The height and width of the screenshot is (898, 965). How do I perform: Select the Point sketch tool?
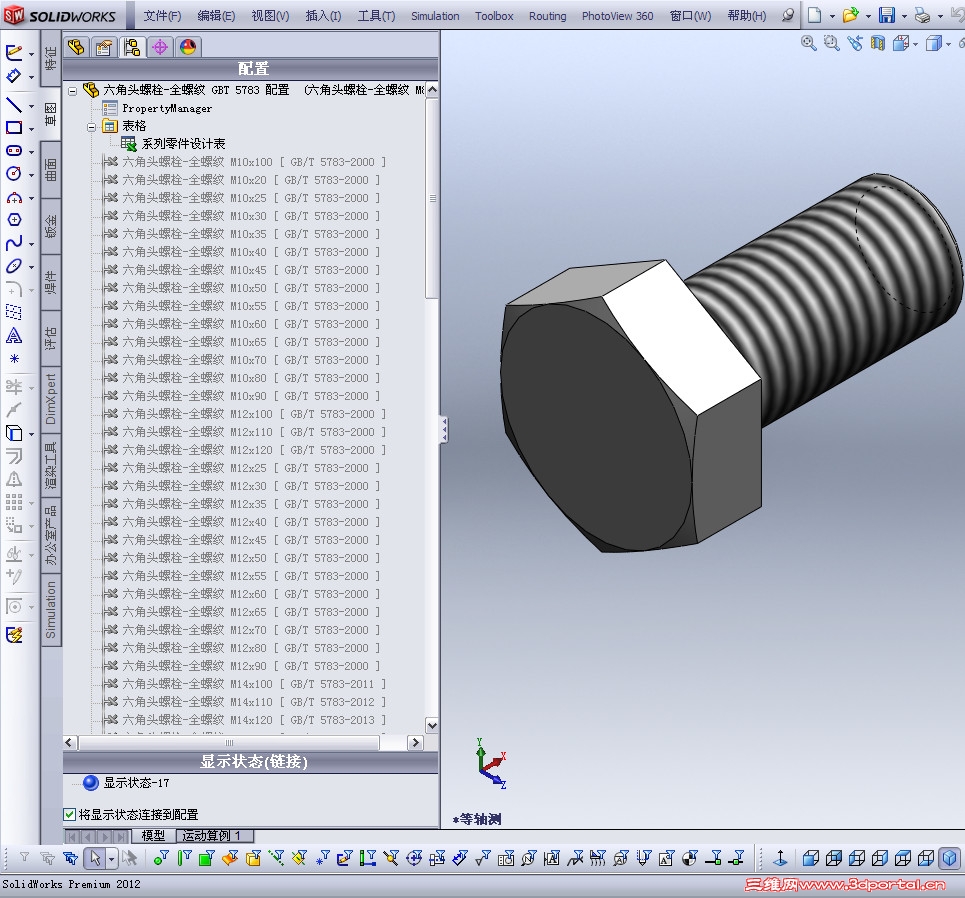pyautogui.click(x=14, y=359)
